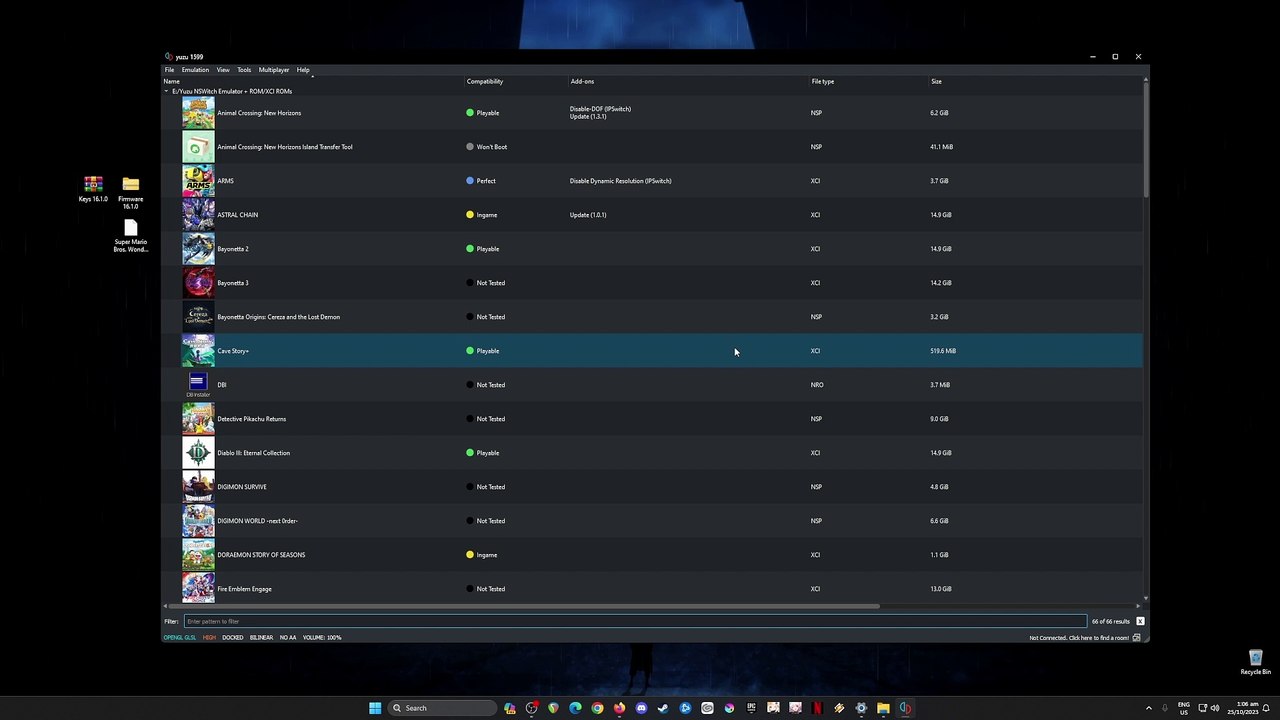This screenshot has height=720, width=1280.
Task: Open Discord from the taskbar
Action: pyautogui.click(x=641, y=708)
